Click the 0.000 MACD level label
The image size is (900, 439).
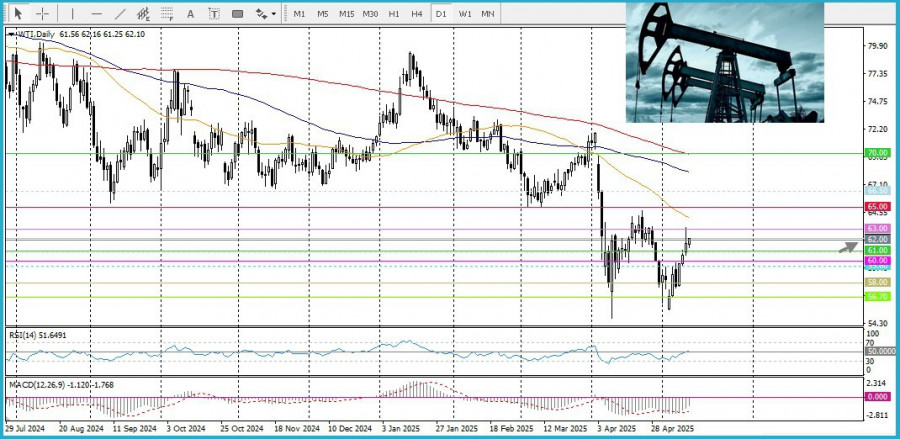[x=878, y=397]
